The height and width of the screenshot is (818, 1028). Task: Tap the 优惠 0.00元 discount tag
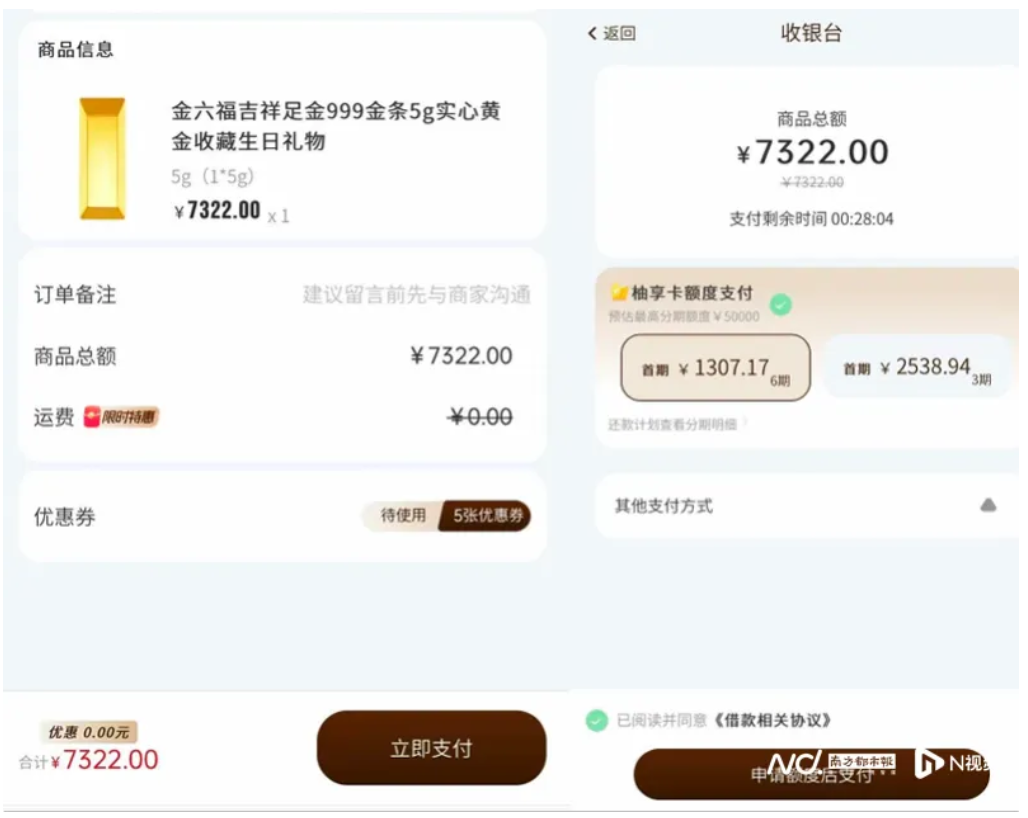[x=89, y=733]
